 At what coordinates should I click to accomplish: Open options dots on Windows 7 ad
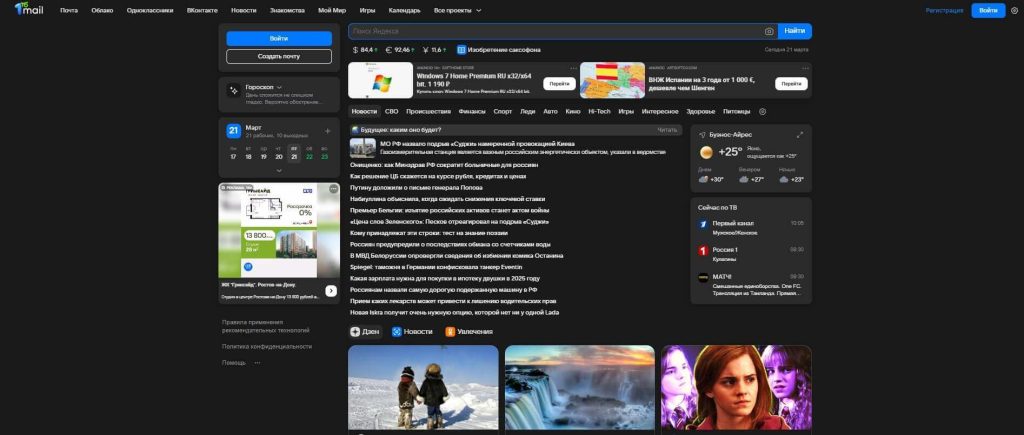[x=573, y=68]
